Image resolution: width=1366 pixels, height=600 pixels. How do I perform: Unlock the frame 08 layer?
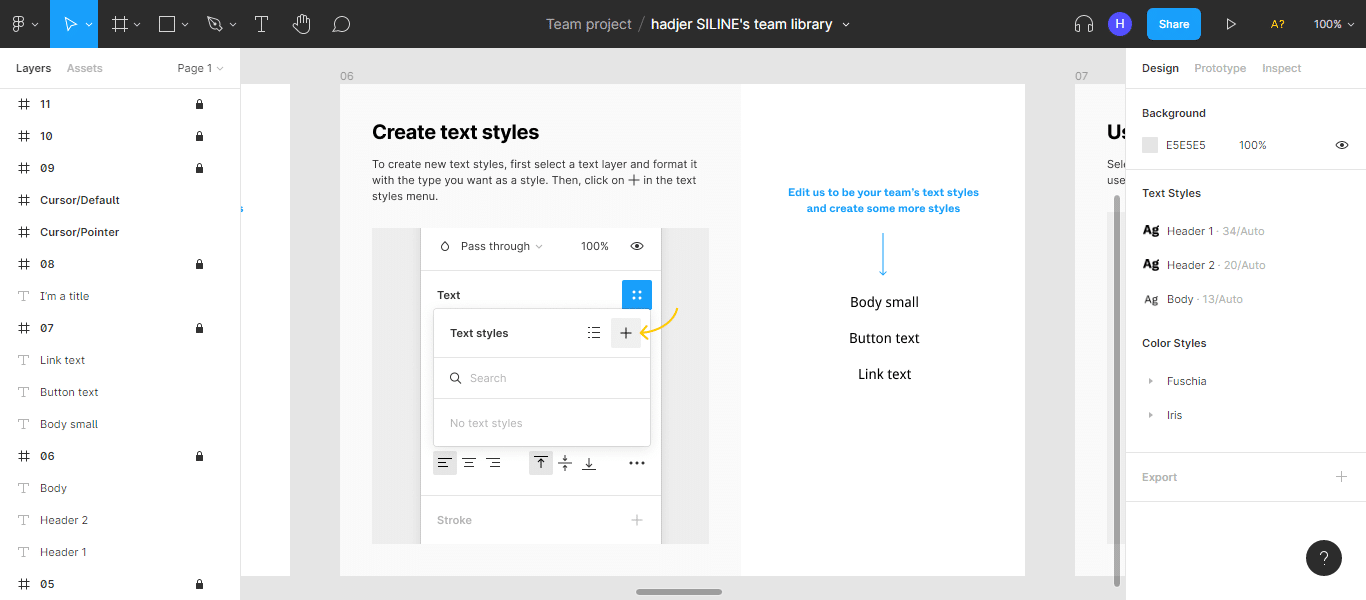[199, 264]
